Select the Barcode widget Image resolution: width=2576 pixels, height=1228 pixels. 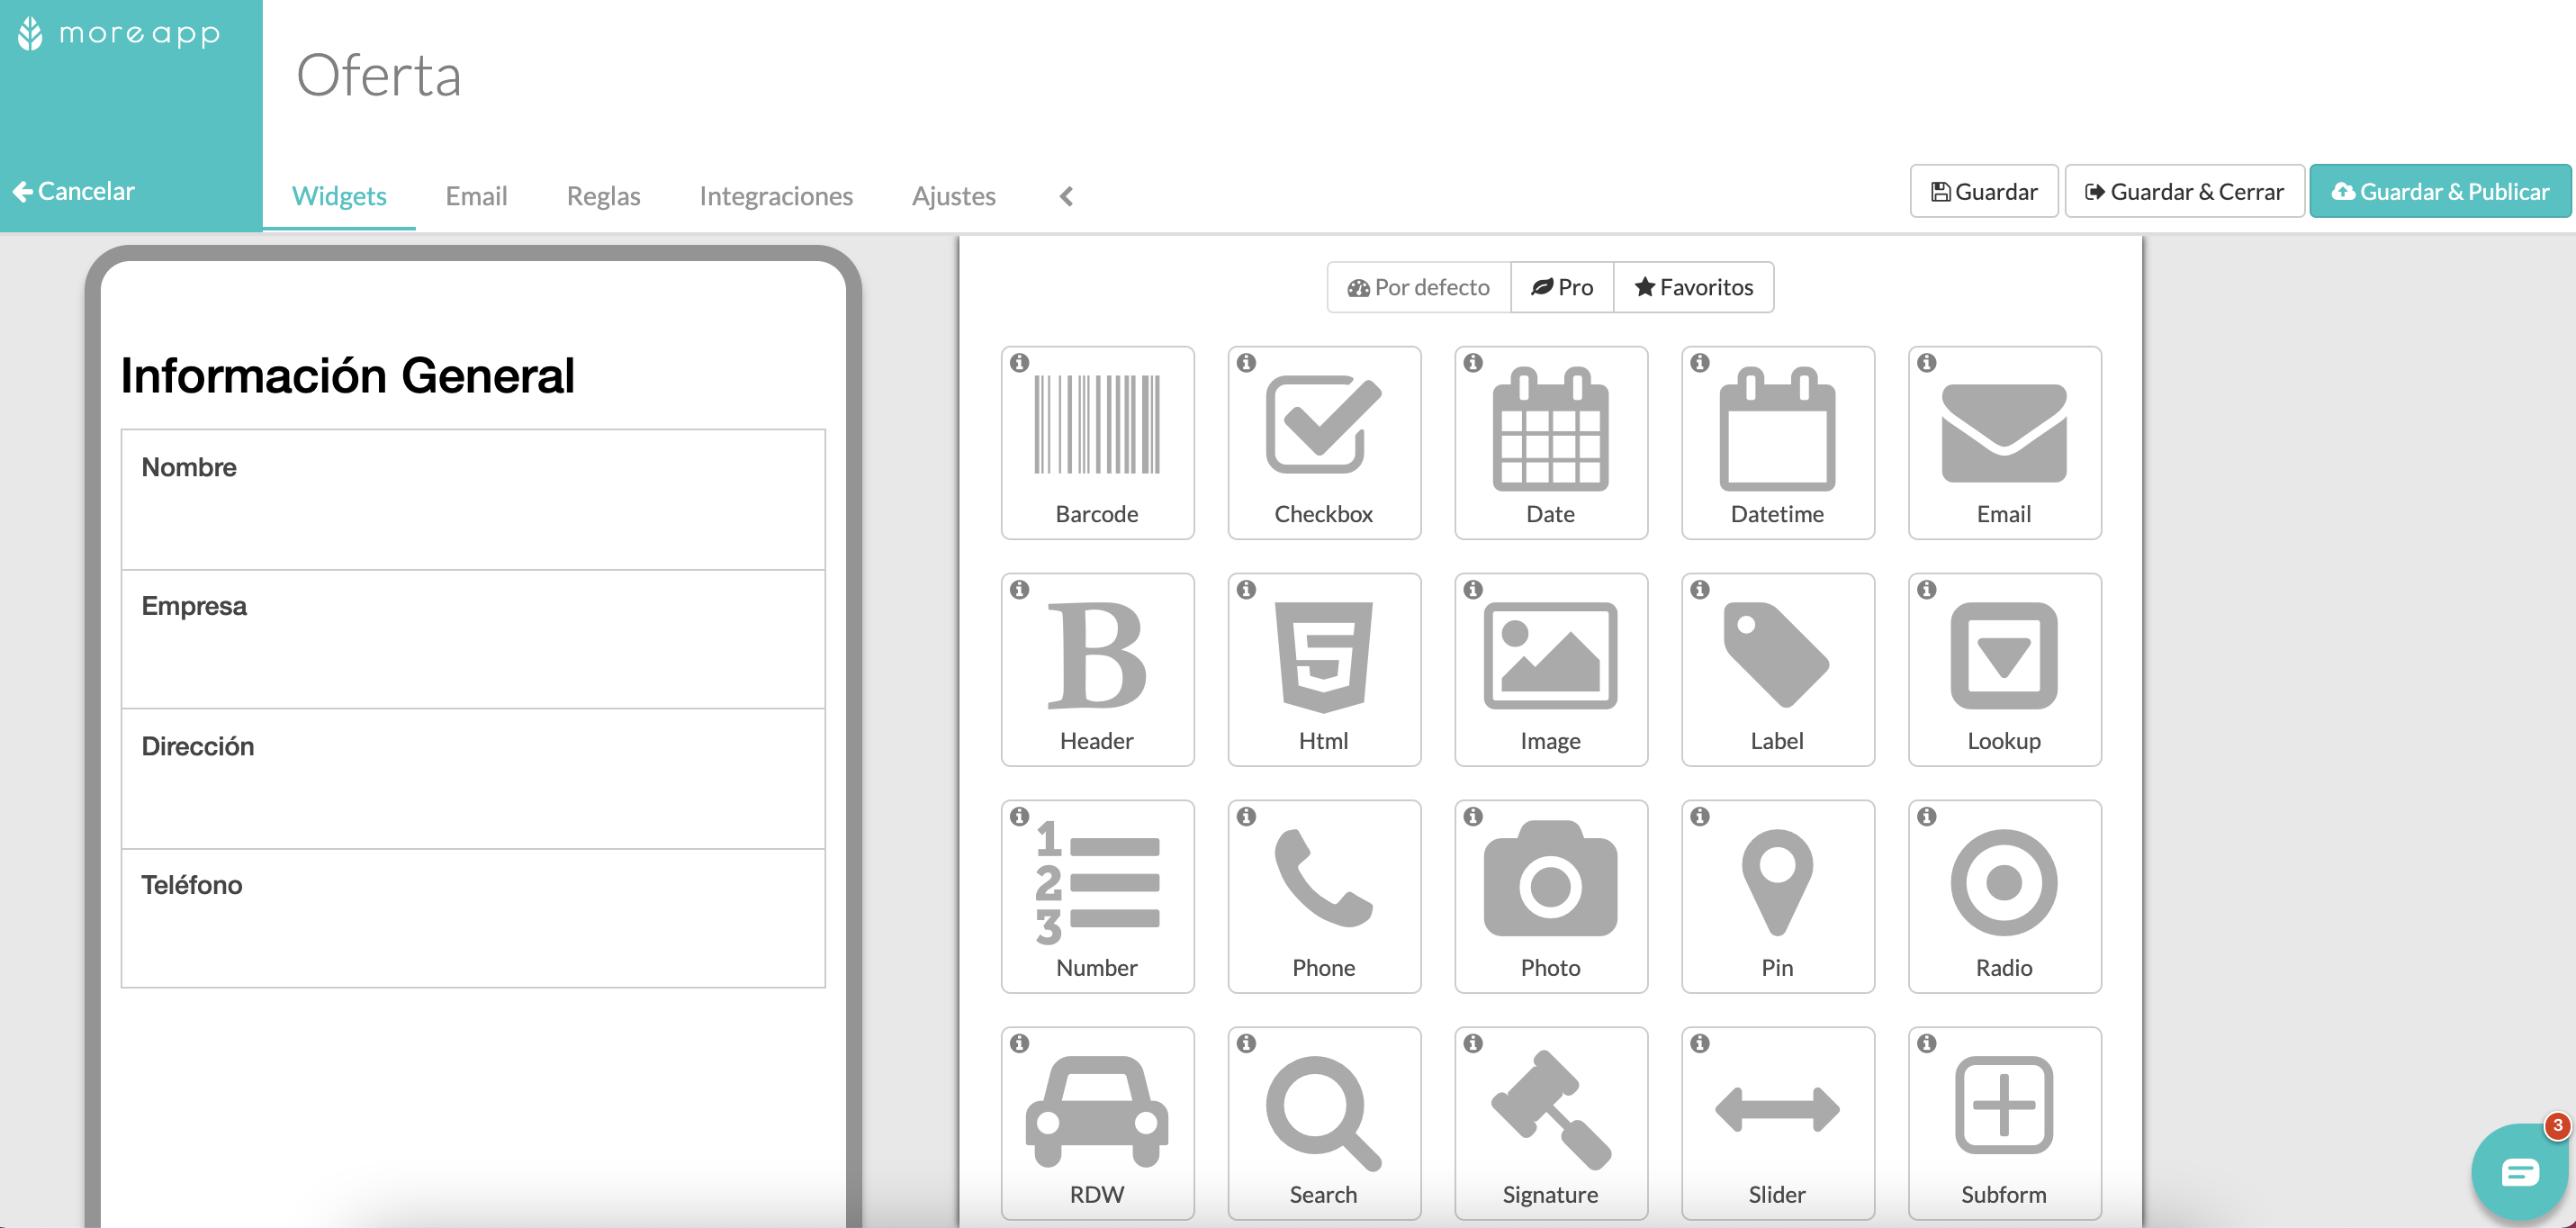1095,440
